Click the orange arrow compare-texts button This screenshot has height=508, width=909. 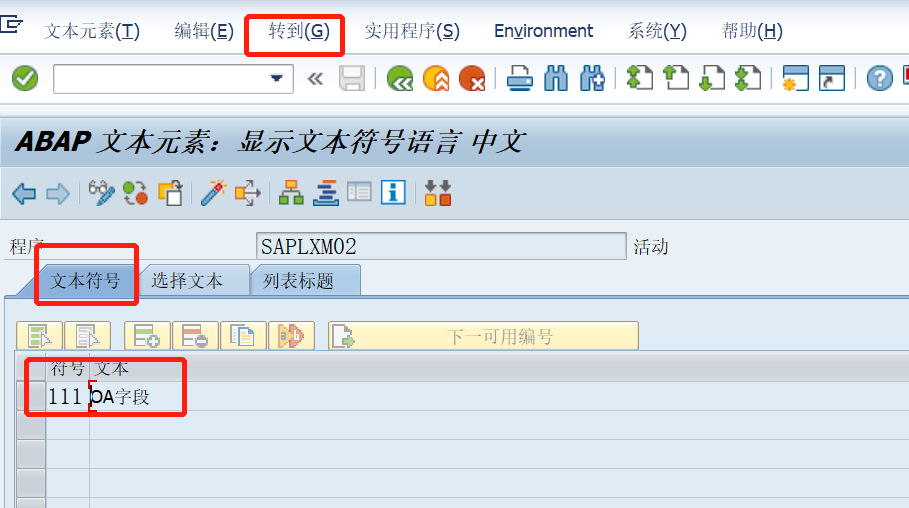pos(292,336)
